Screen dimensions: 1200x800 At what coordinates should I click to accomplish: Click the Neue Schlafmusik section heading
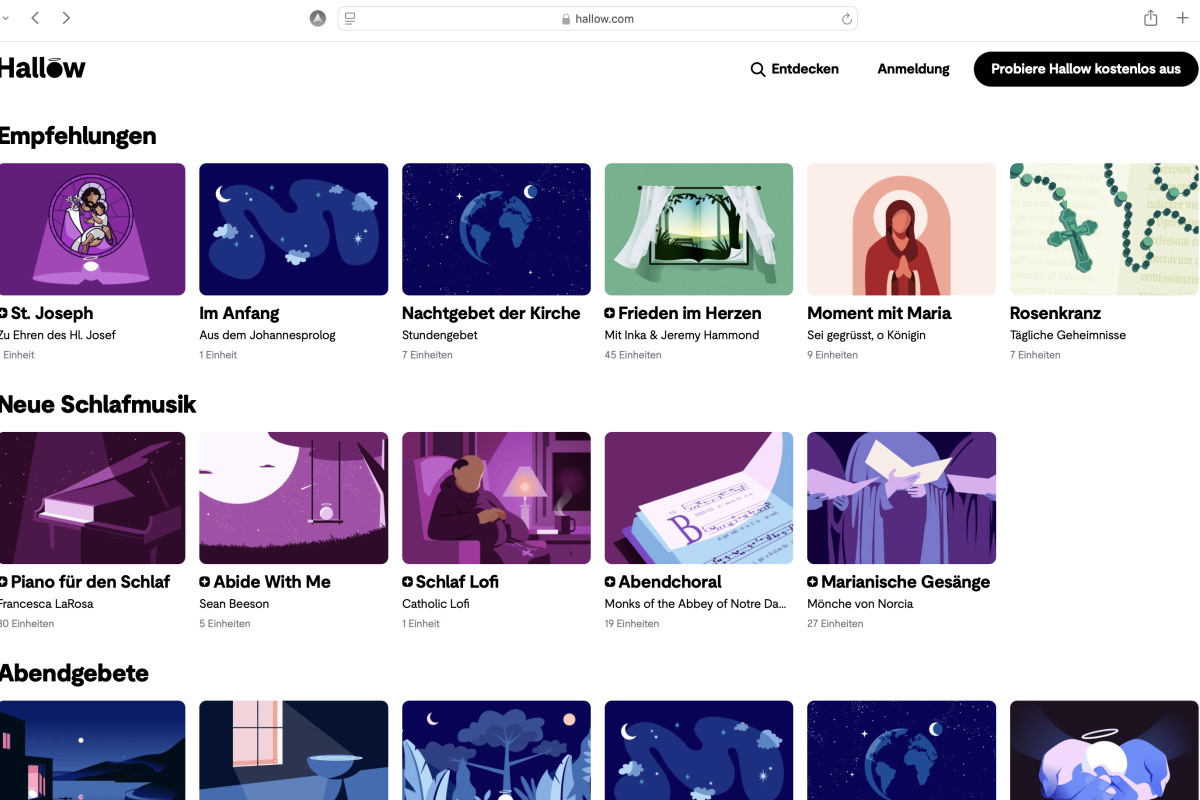point(98,404)
